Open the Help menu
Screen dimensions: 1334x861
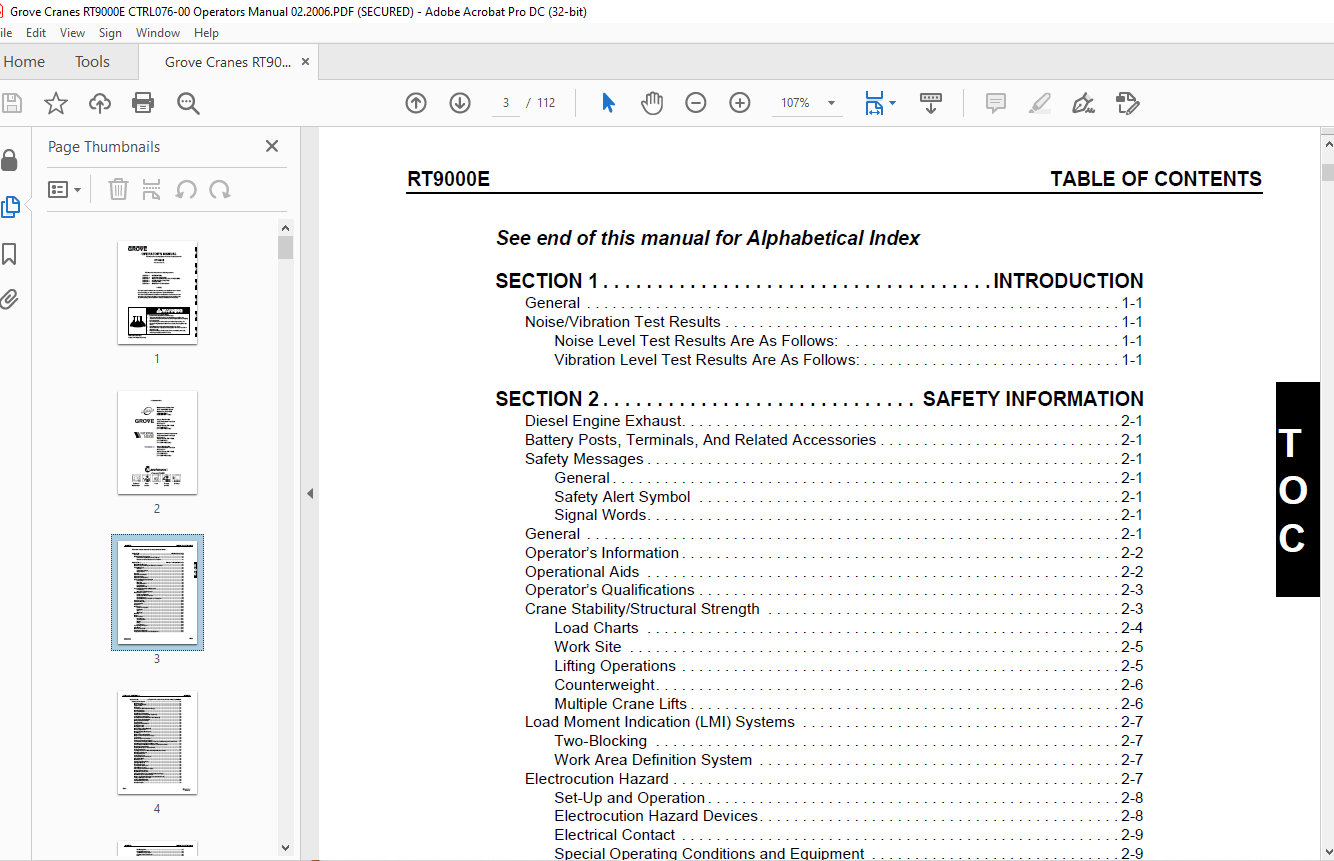tap(206, 33)
